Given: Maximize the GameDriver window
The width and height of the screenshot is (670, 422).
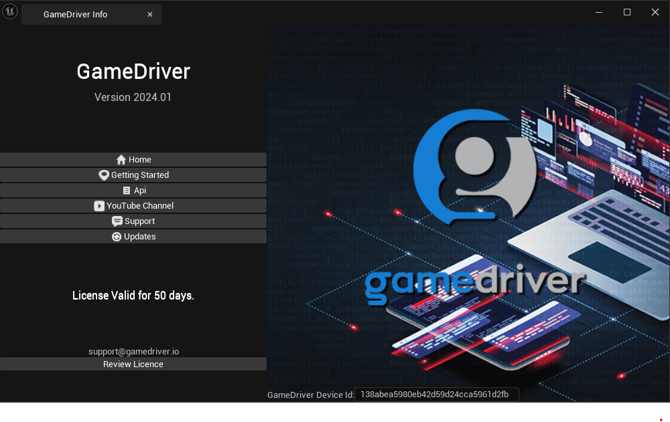Looking at the screenshot, I should (x=627, y=12).
